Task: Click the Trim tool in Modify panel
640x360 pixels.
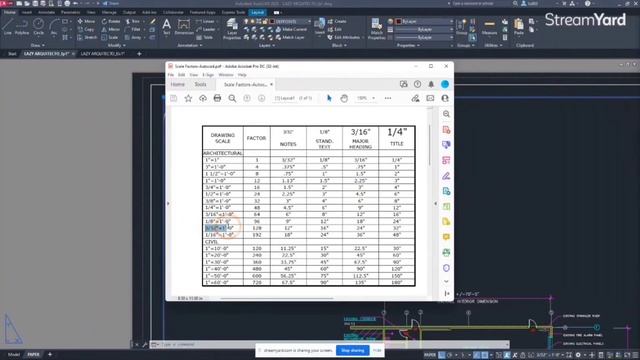Action: click(x=133, y=21)
